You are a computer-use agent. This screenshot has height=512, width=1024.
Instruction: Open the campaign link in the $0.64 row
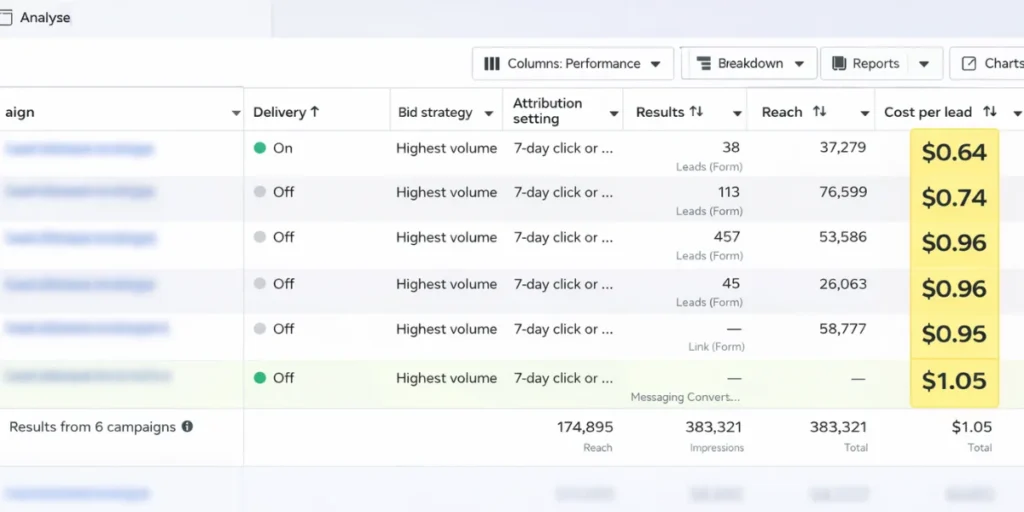tap(79, 149)
